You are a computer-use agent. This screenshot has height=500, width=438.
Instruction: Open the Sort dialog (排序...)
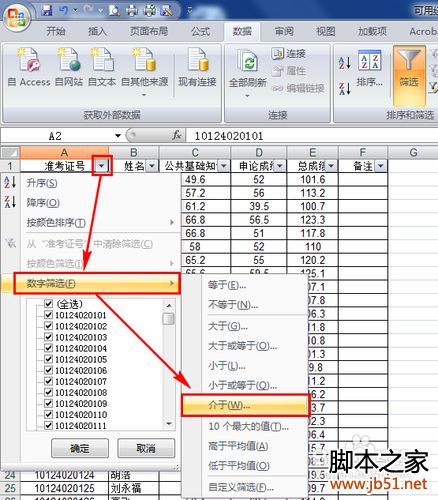(x=369, y=68)
